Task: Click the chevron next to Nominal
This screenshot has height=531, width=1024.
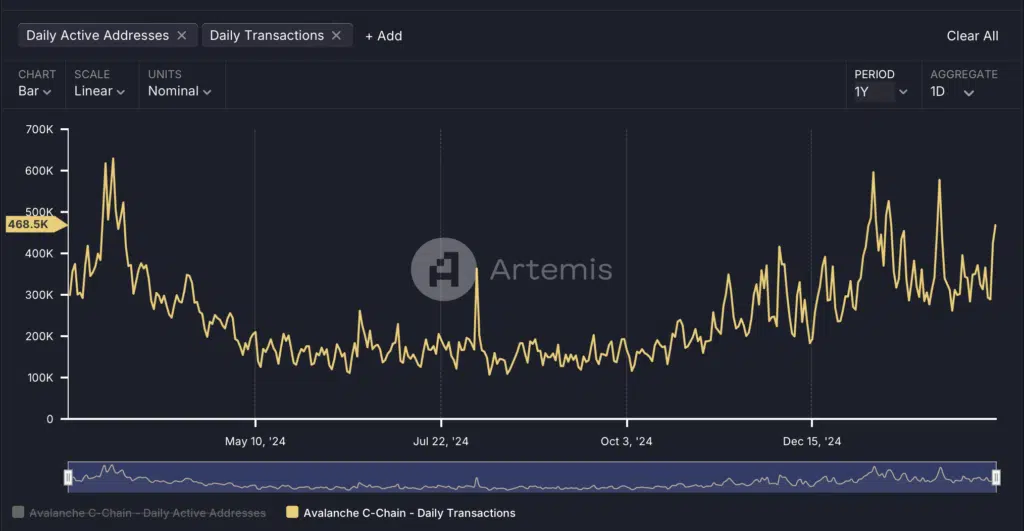Action: [x=207, y=92]
